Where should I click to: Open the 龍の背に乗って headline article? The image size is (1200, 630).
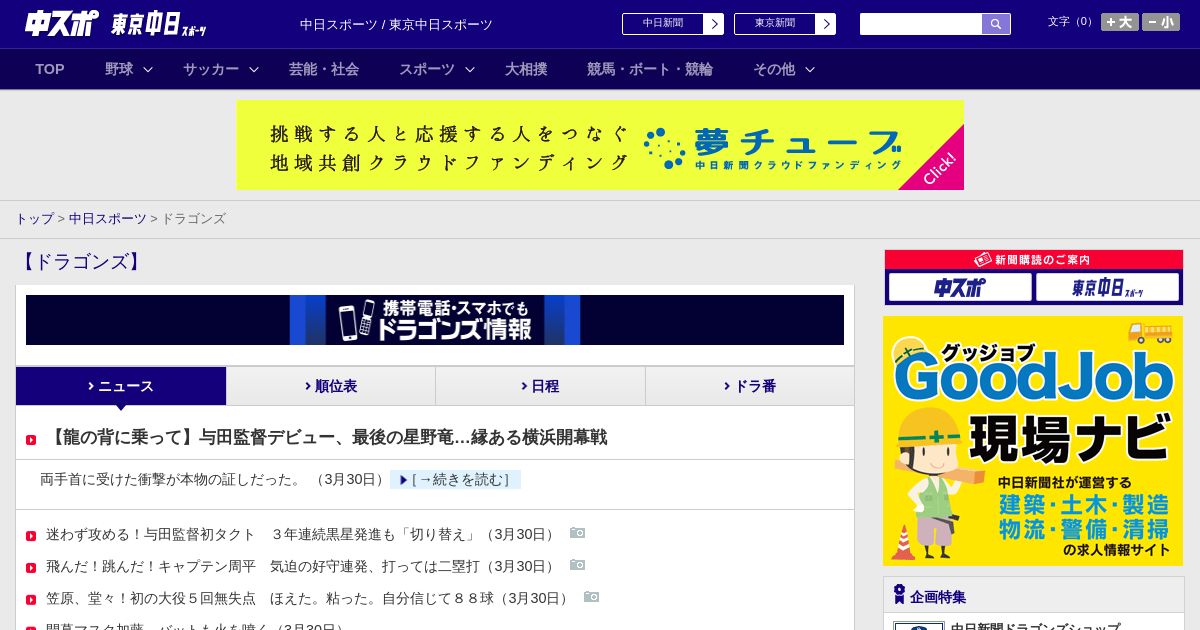pos(327,438)
